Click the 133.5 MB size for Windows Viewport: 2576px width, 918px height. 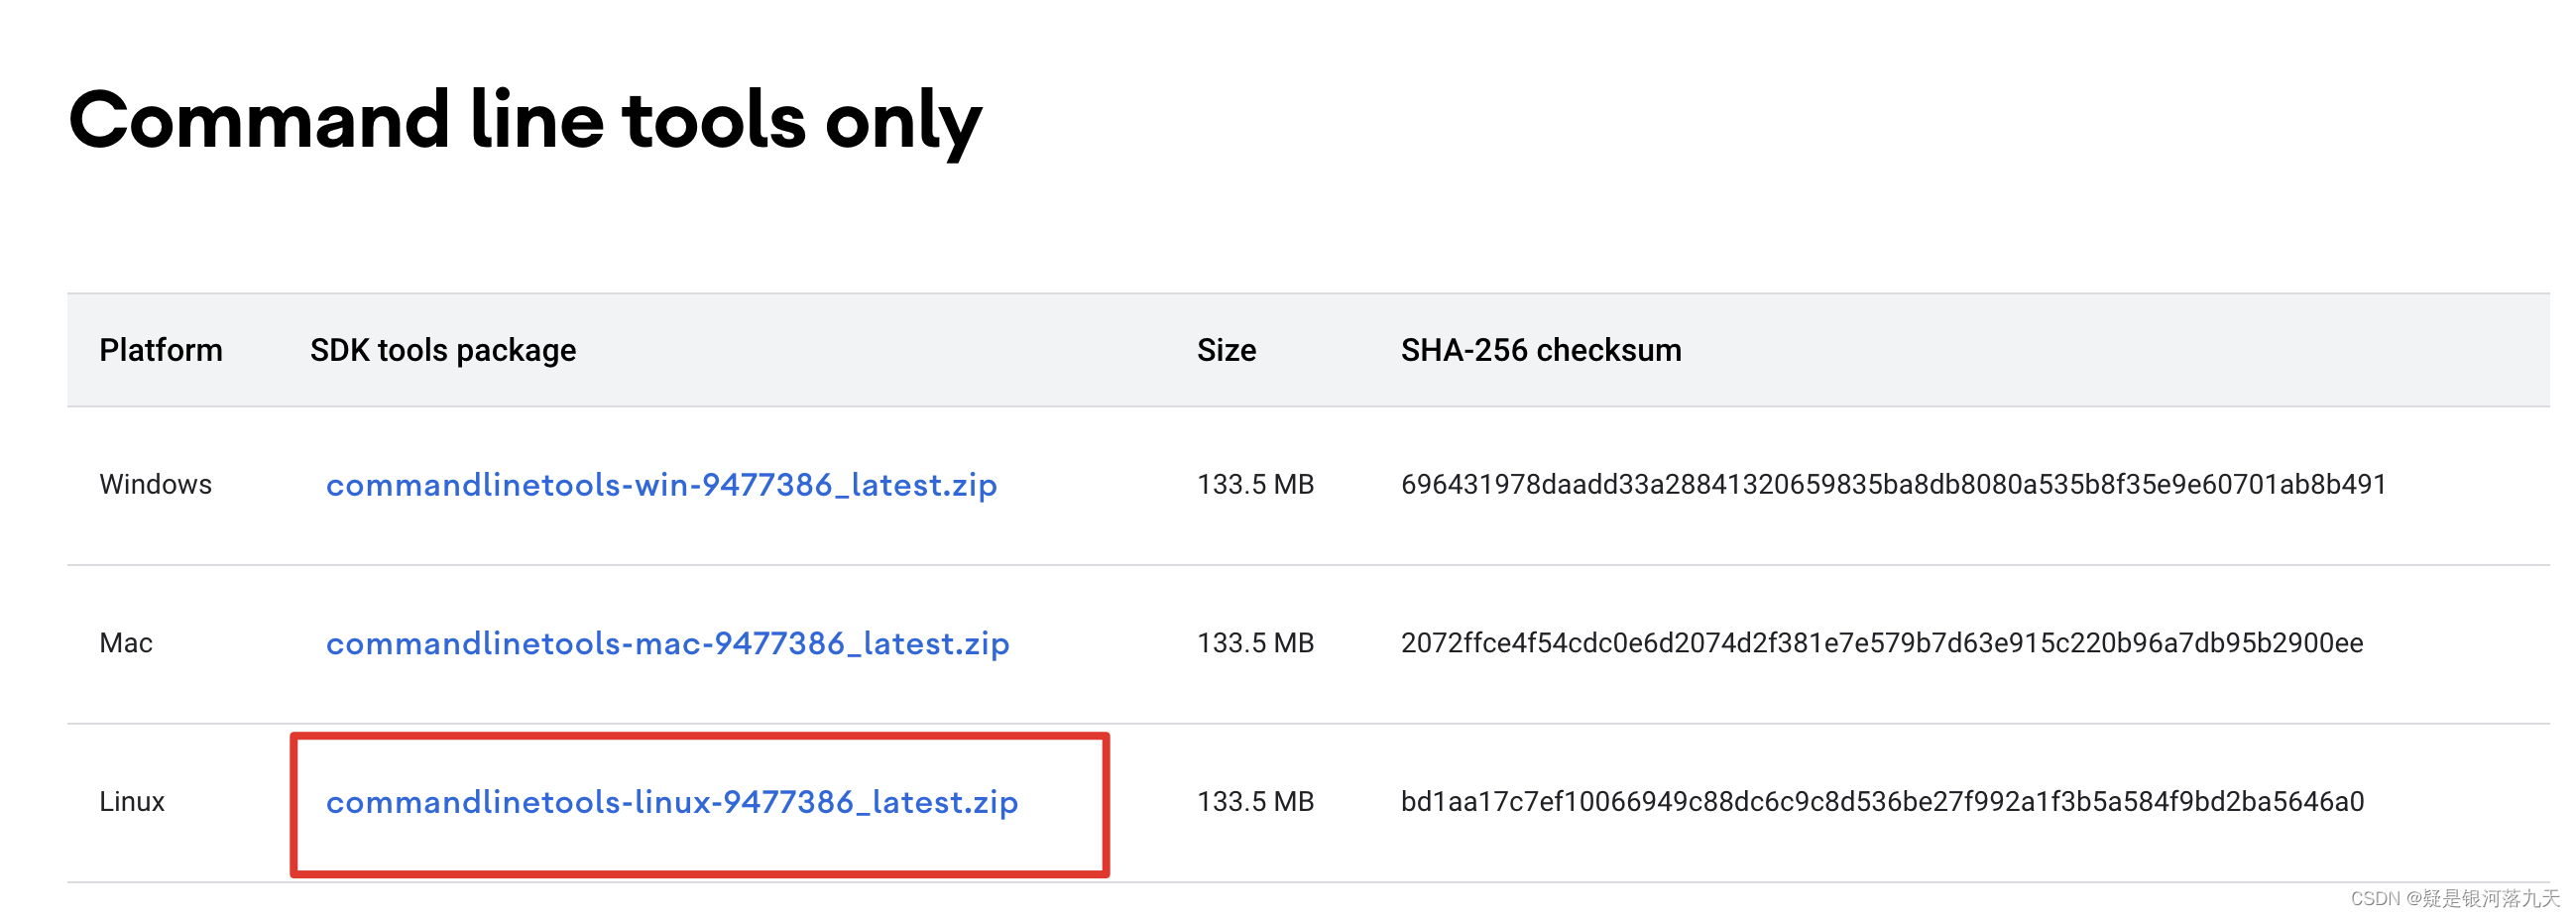click(1255, 484)
